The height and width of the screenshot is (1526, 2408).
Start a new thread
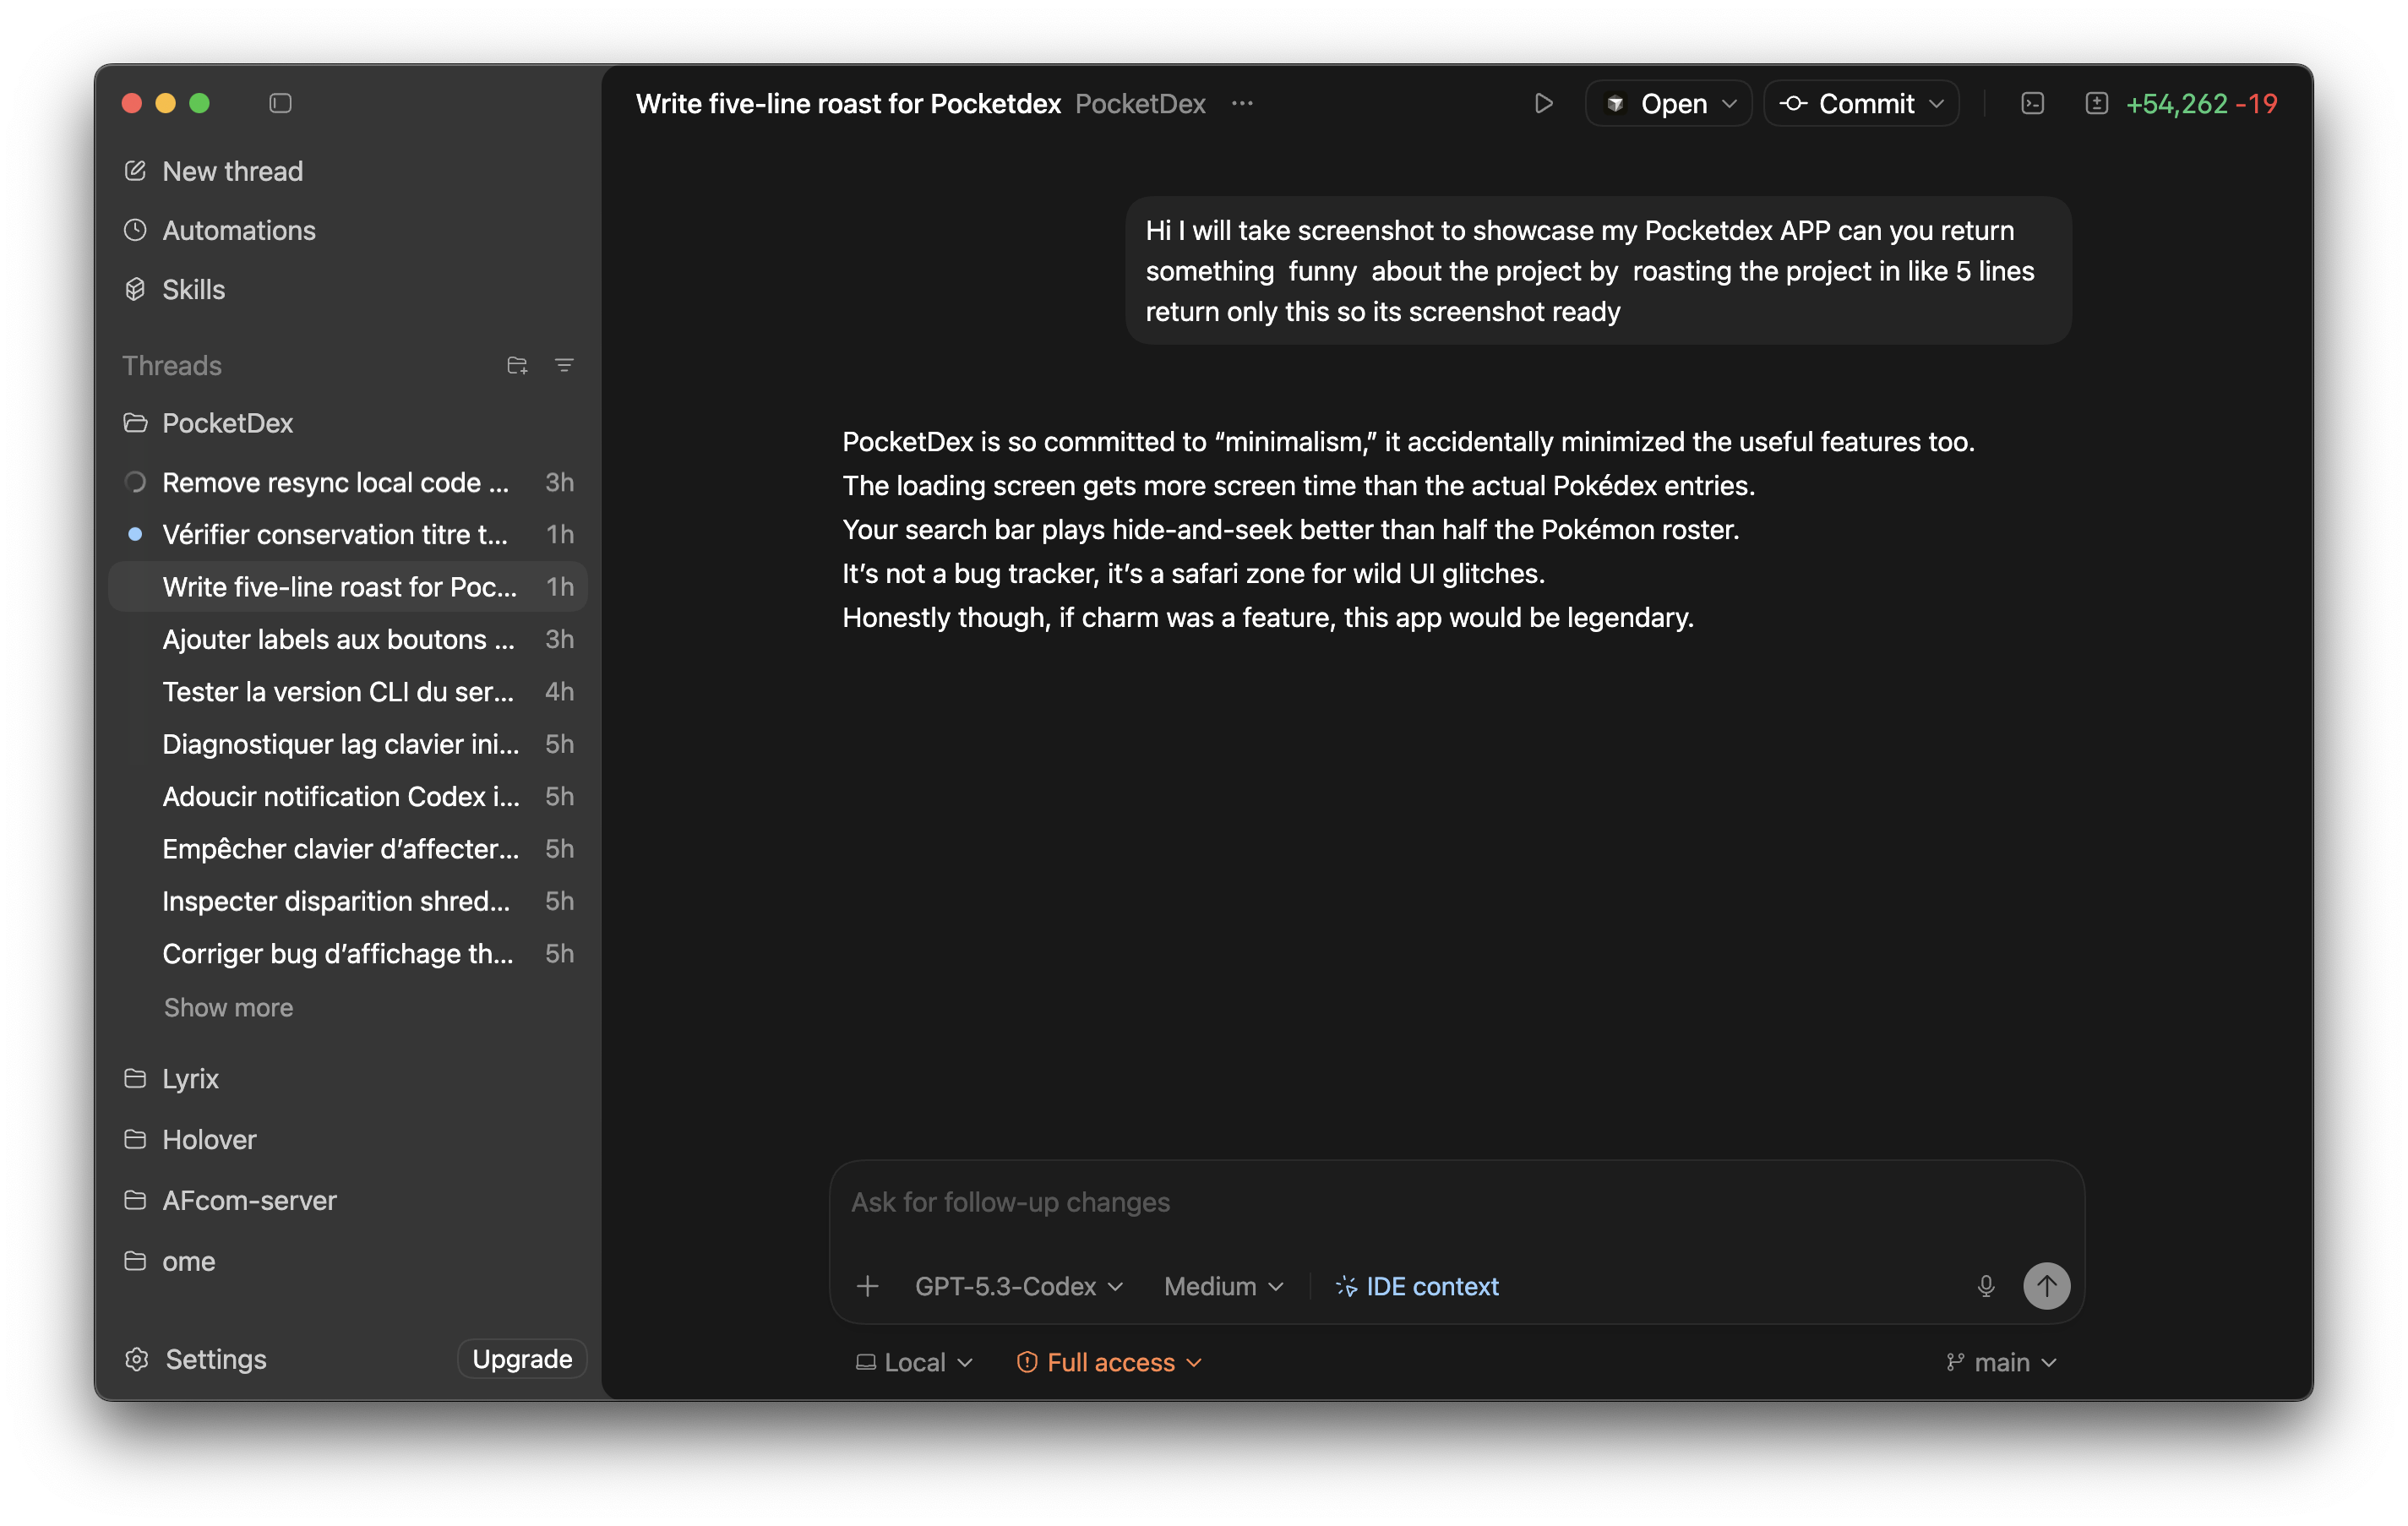tap(232, 170)
